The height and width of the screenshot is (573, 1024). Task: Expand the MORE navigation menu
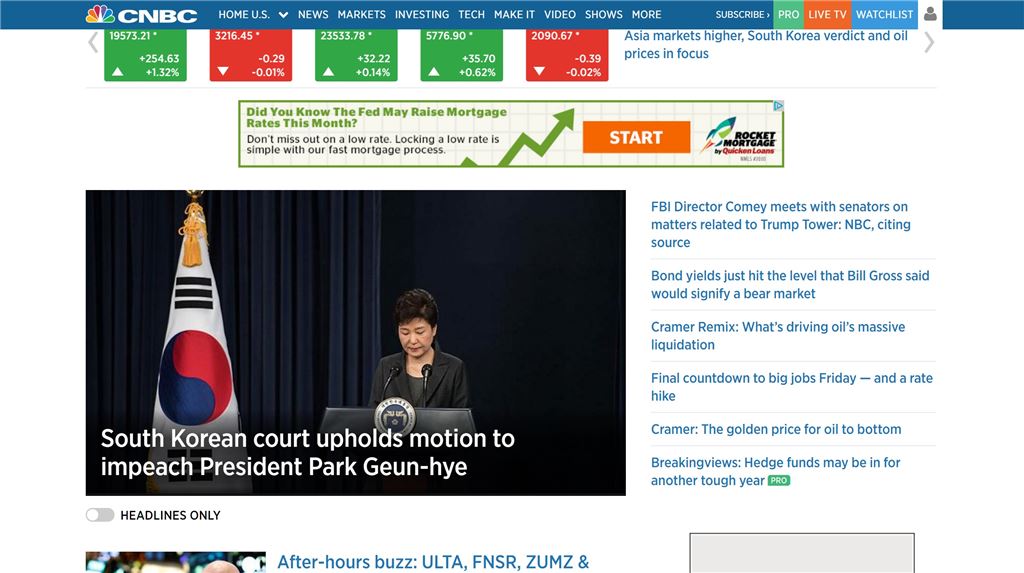646,15
